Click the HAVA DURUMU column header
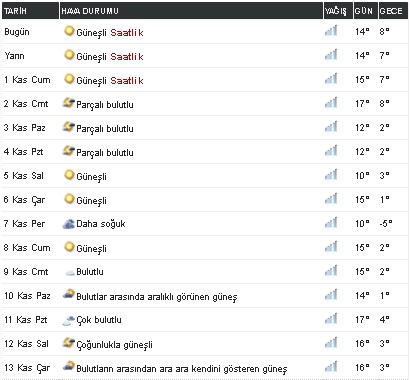 click(191, 11)
